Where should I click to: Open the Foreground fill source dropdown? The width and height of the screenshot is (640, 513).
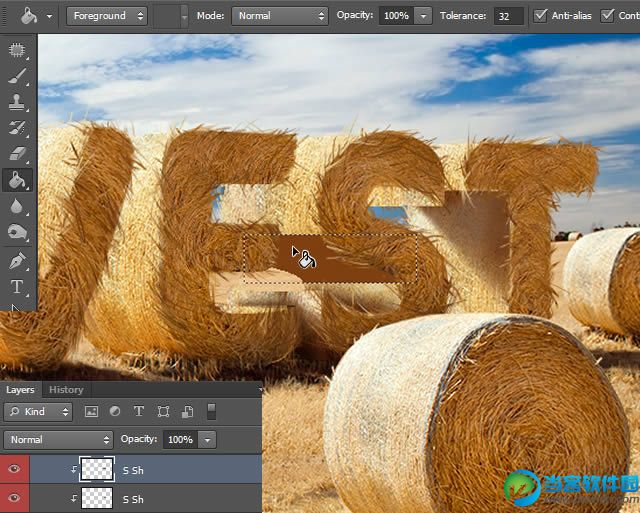[x=107, y=16]
